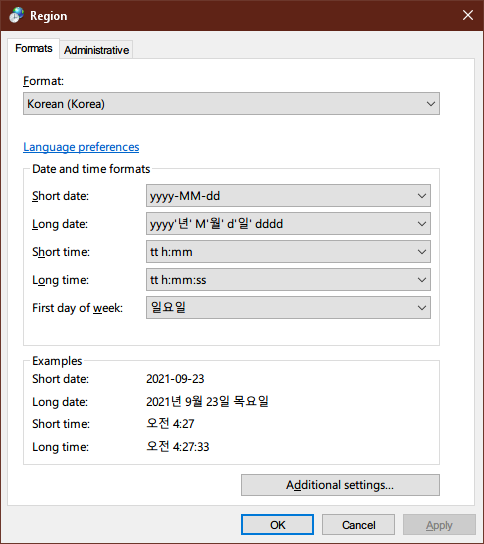Expand the Short date format dropdown
The height and width of the screenshot is (544, 484).
tap(288, 196)
